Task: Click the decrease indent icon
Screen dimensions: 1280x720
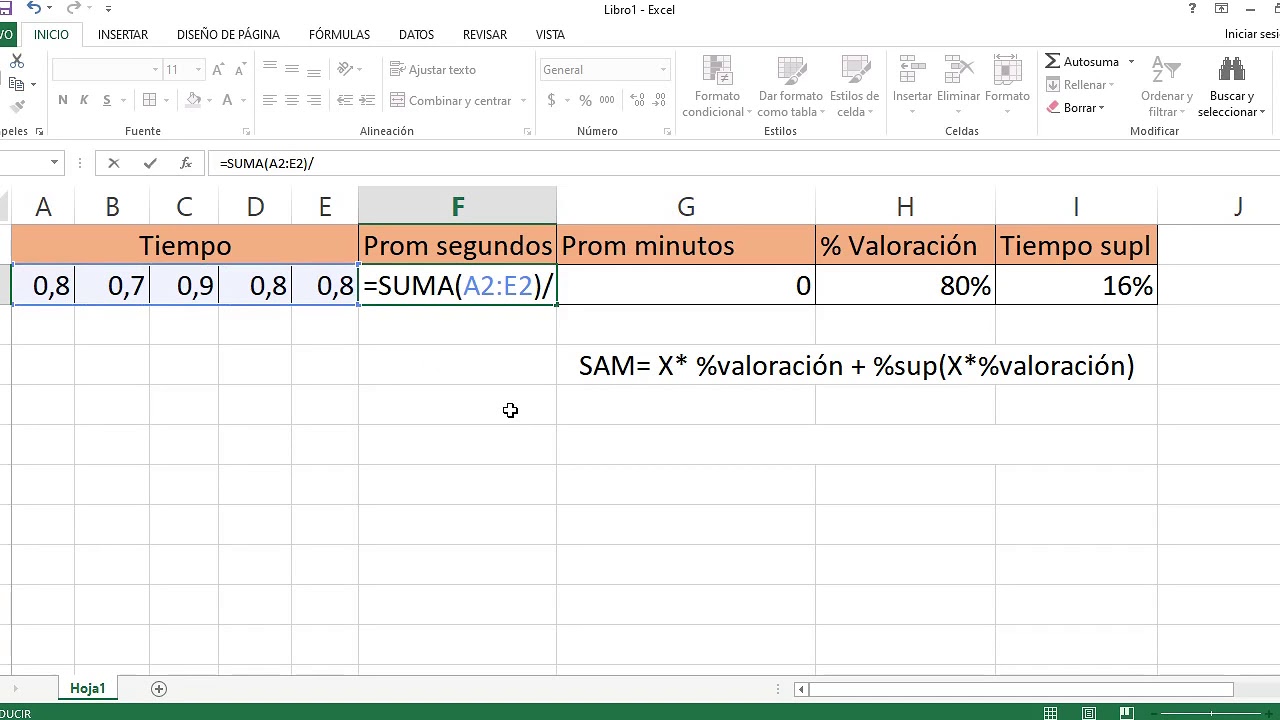Action: 345,100
